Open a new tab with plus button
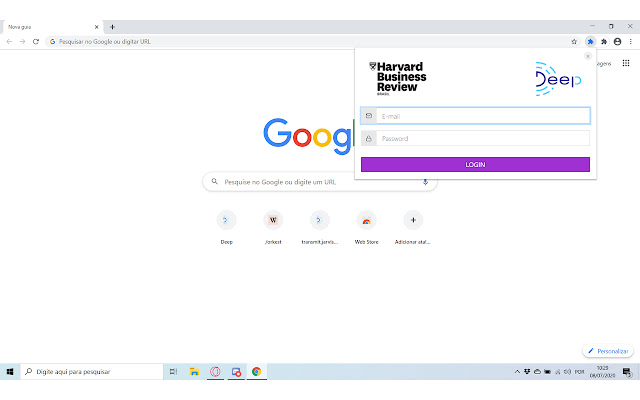 point(112,27)
